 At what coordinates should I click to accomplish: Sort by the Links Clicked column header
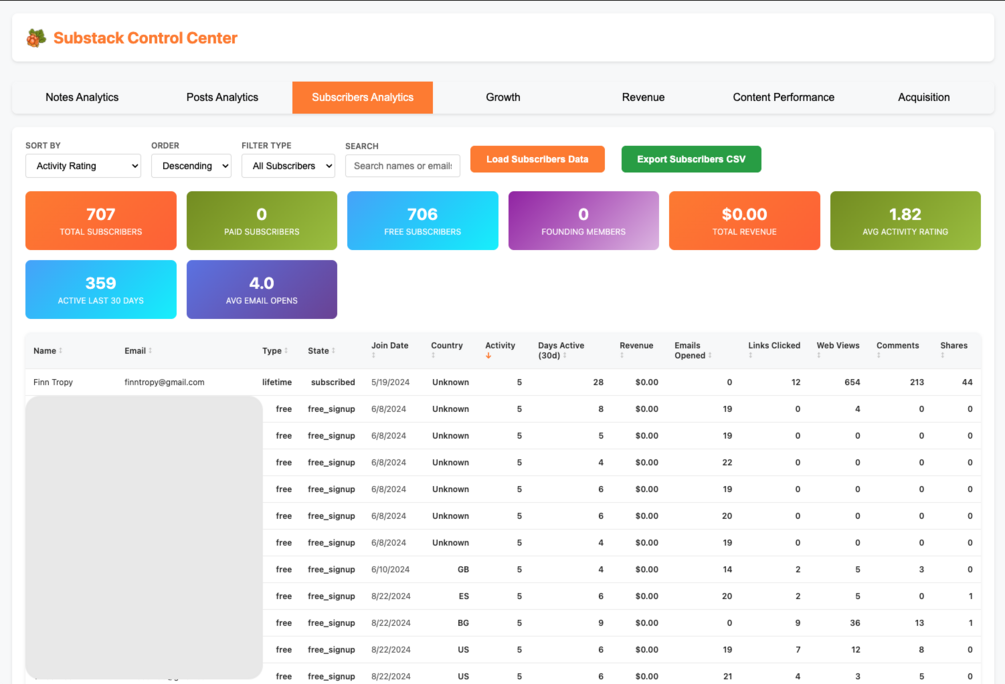click(x=774, y=349)
